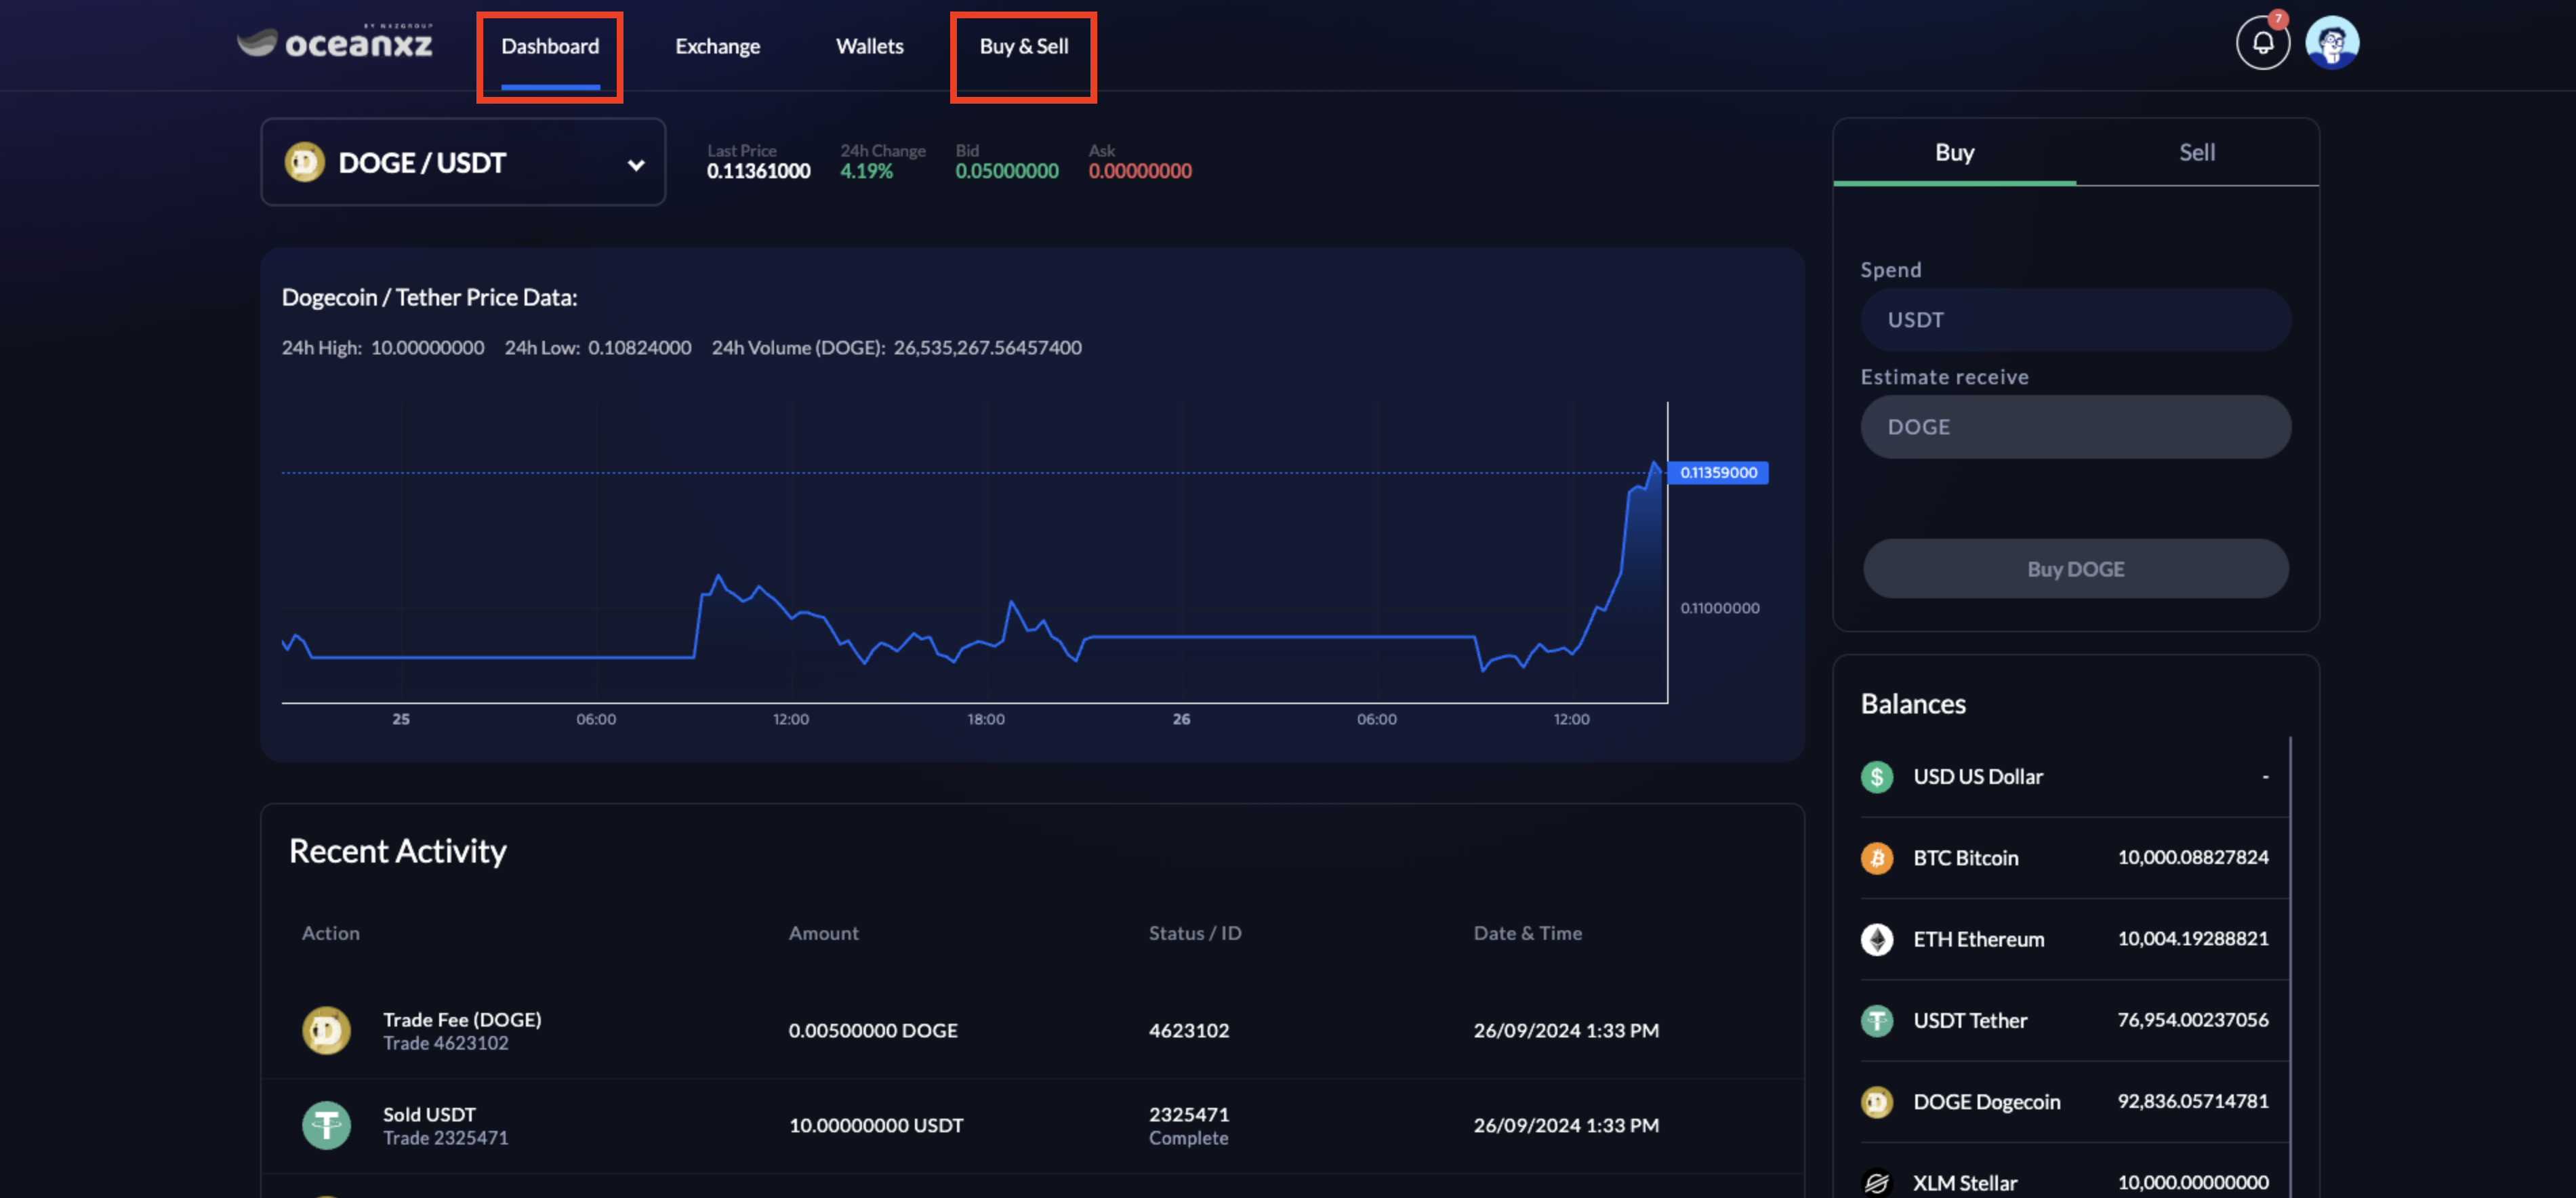Screen dimensions: 2576x1198
Task: Click the Bitcoin icon in Balances
Action: point(1876,858)
